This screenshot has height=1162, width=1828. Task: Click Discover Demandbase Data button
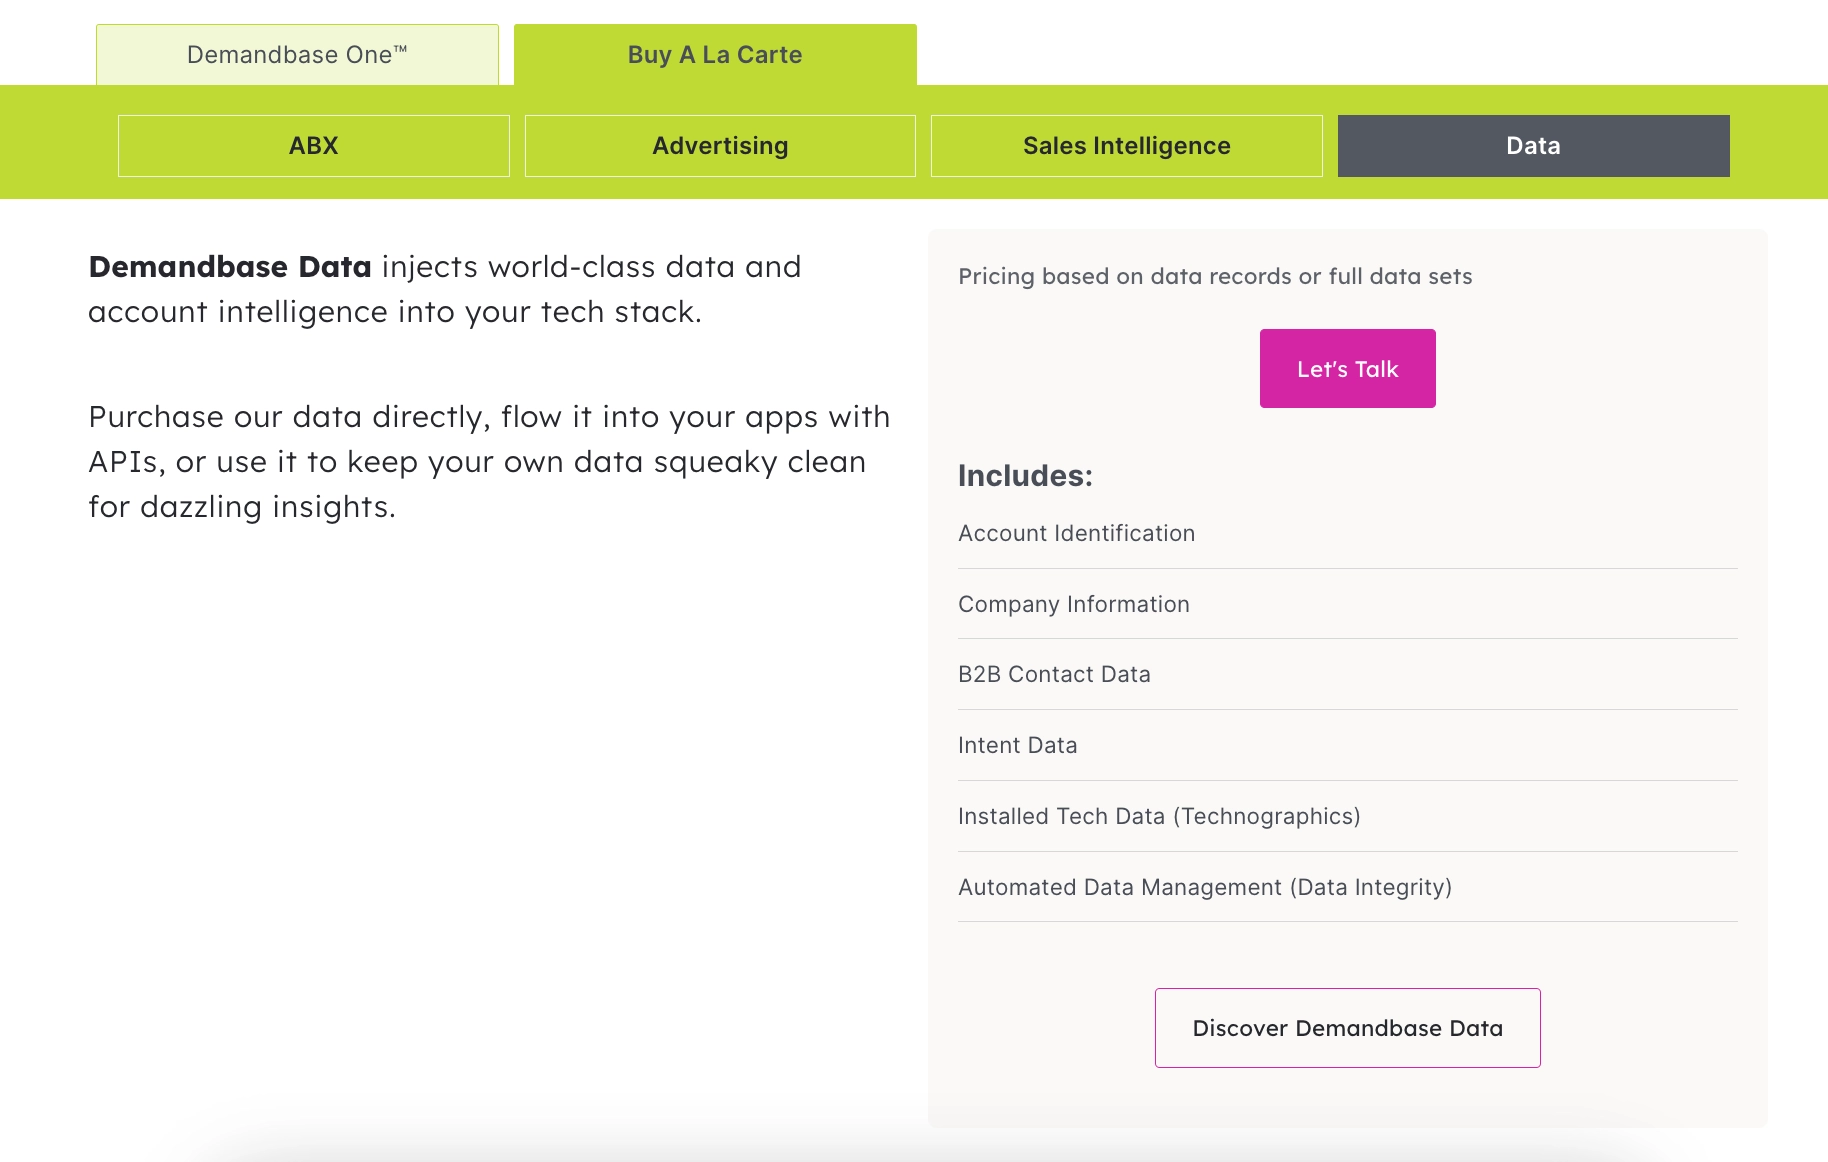click(x=1348, y=1028)
